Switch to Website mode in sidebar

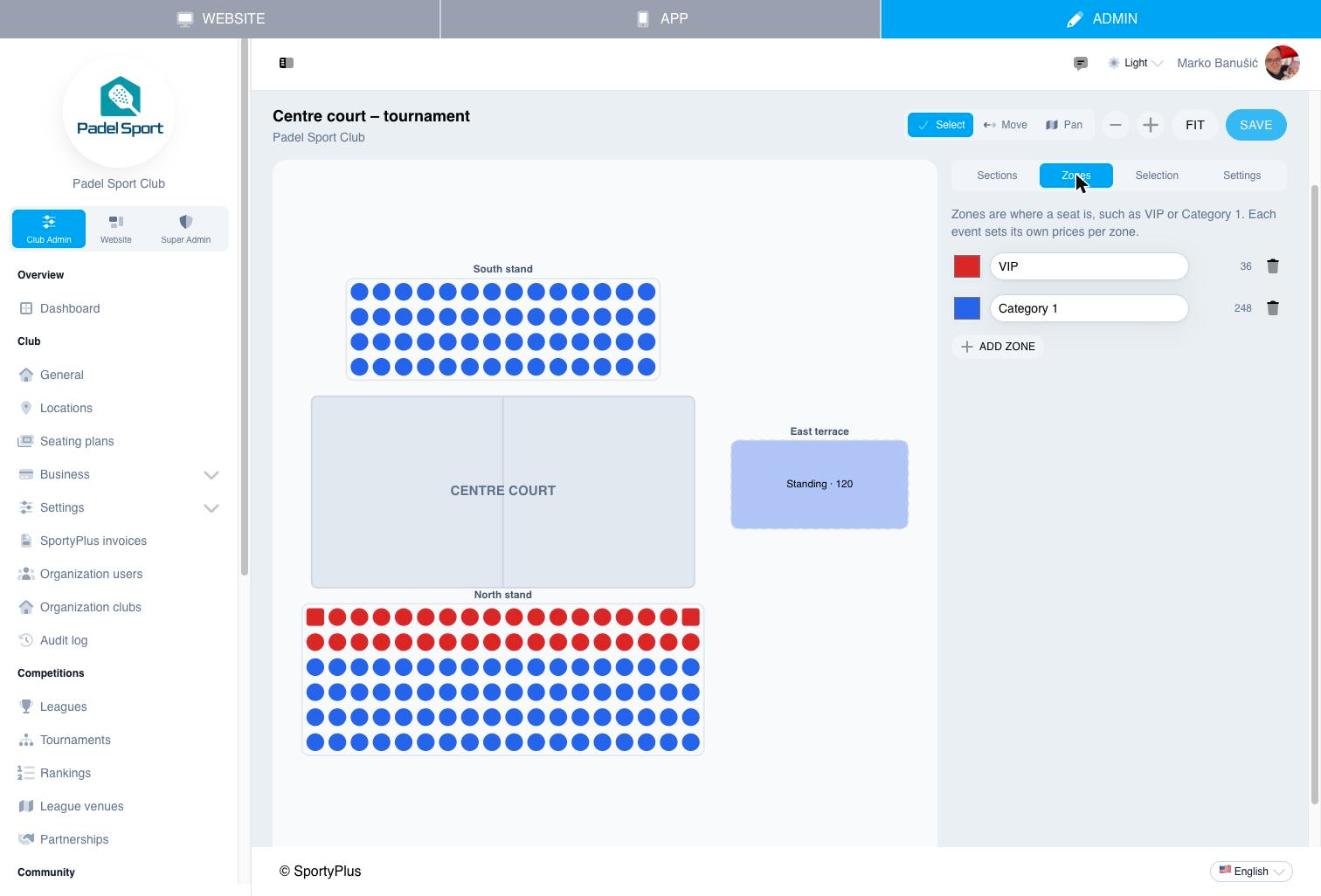coord(116,229)
